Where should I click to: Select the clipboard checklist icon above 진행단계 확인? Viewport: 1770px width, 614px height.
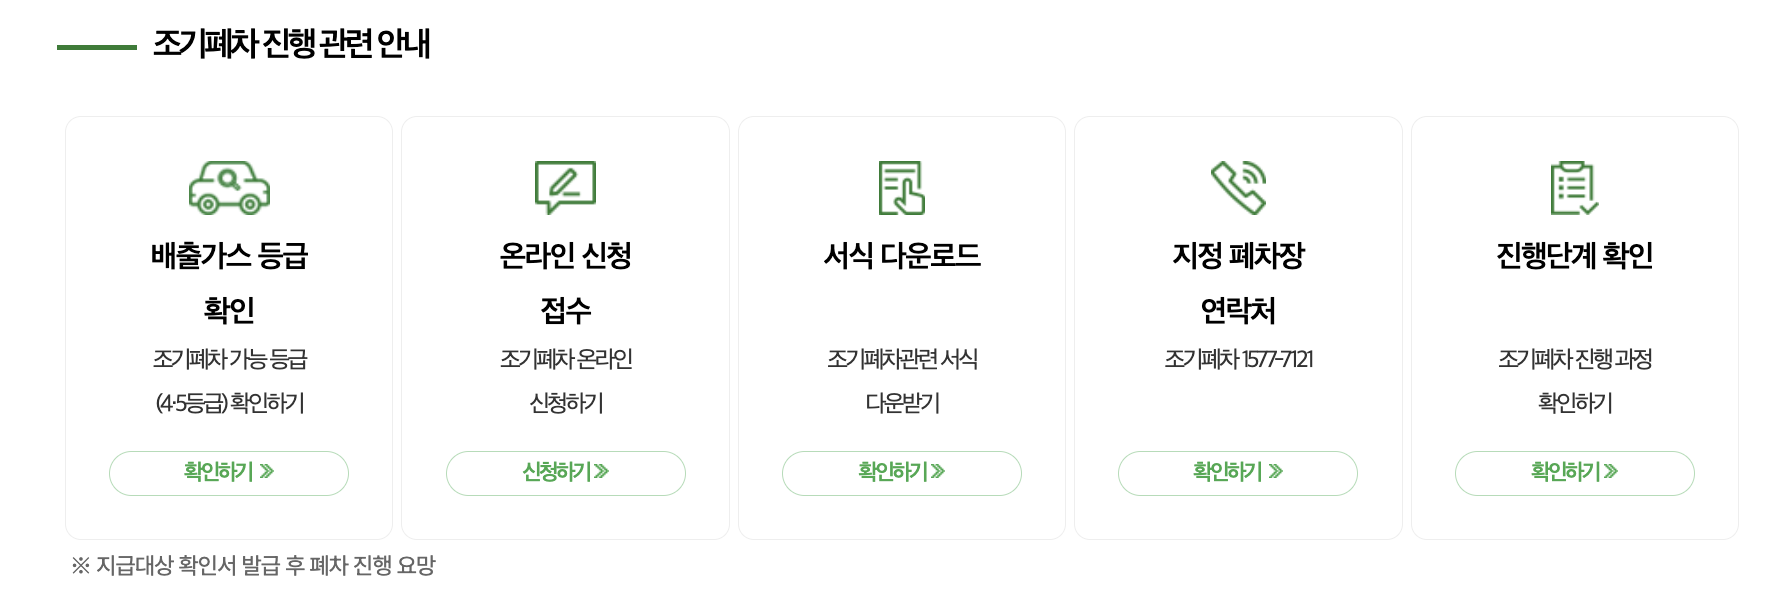[1575, 186]
